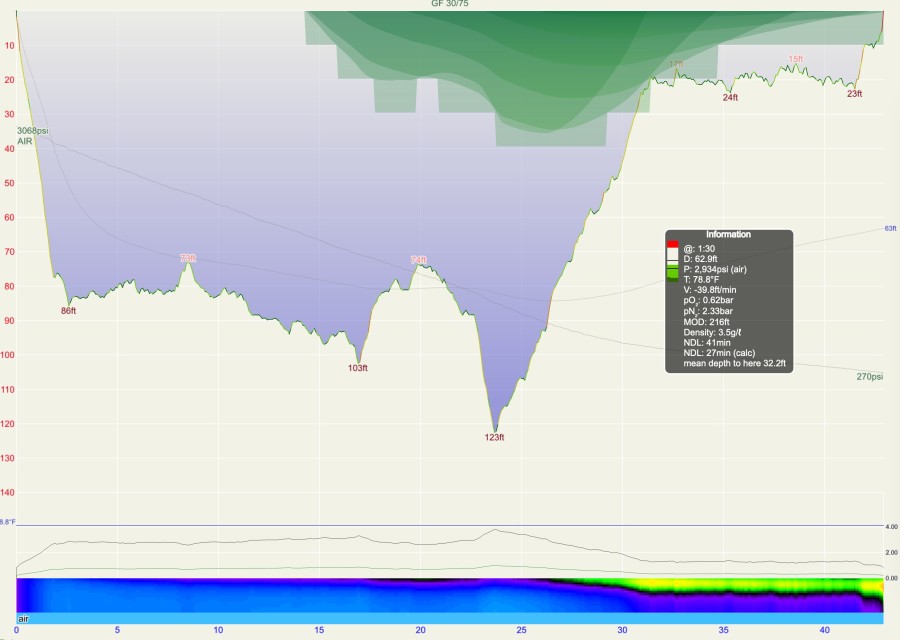Click the 4.00 value on right scale
The height and width of the screenshot is (640, 900).
[x=892, y=526]
